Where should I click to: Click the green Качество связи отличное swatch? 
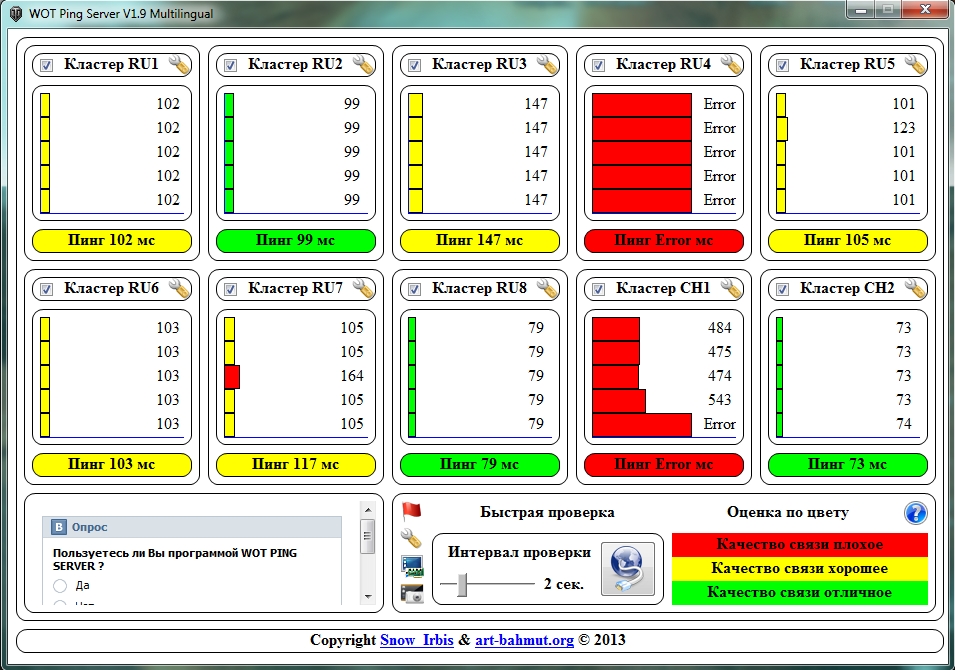pos(800,593)
